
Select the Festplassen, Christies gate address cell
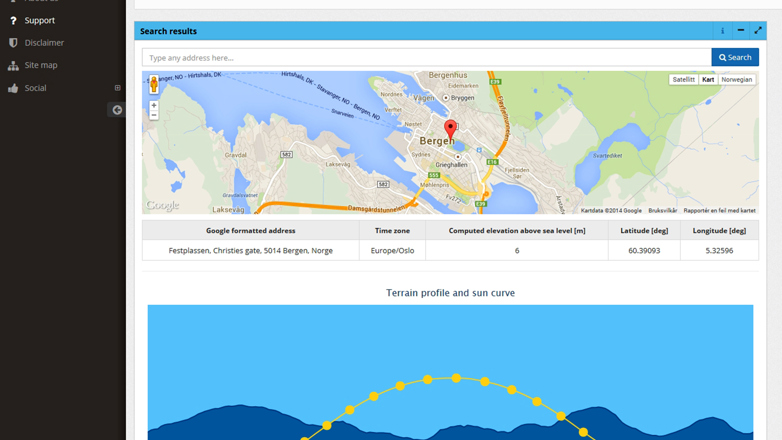tap(250, 250)
